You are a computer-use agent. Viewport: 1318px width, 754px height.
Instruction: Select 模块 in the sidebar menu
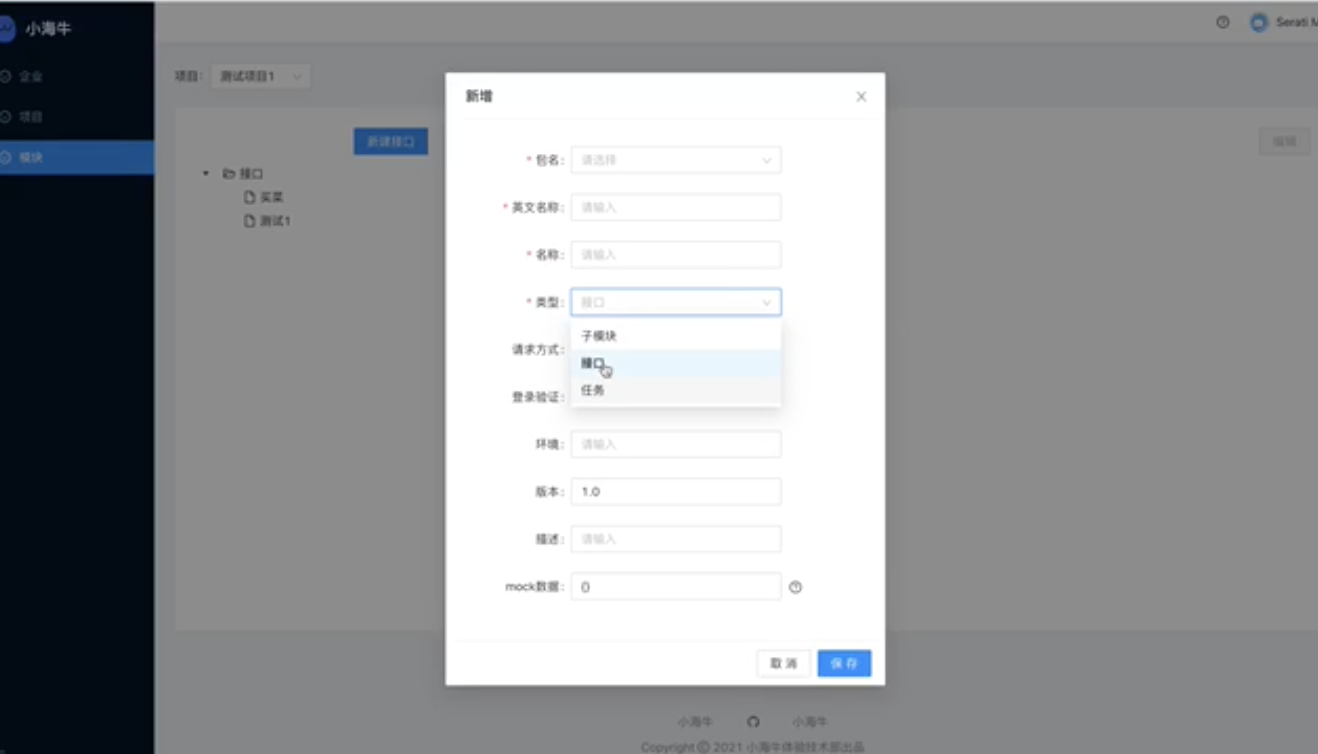pos(77,157)
